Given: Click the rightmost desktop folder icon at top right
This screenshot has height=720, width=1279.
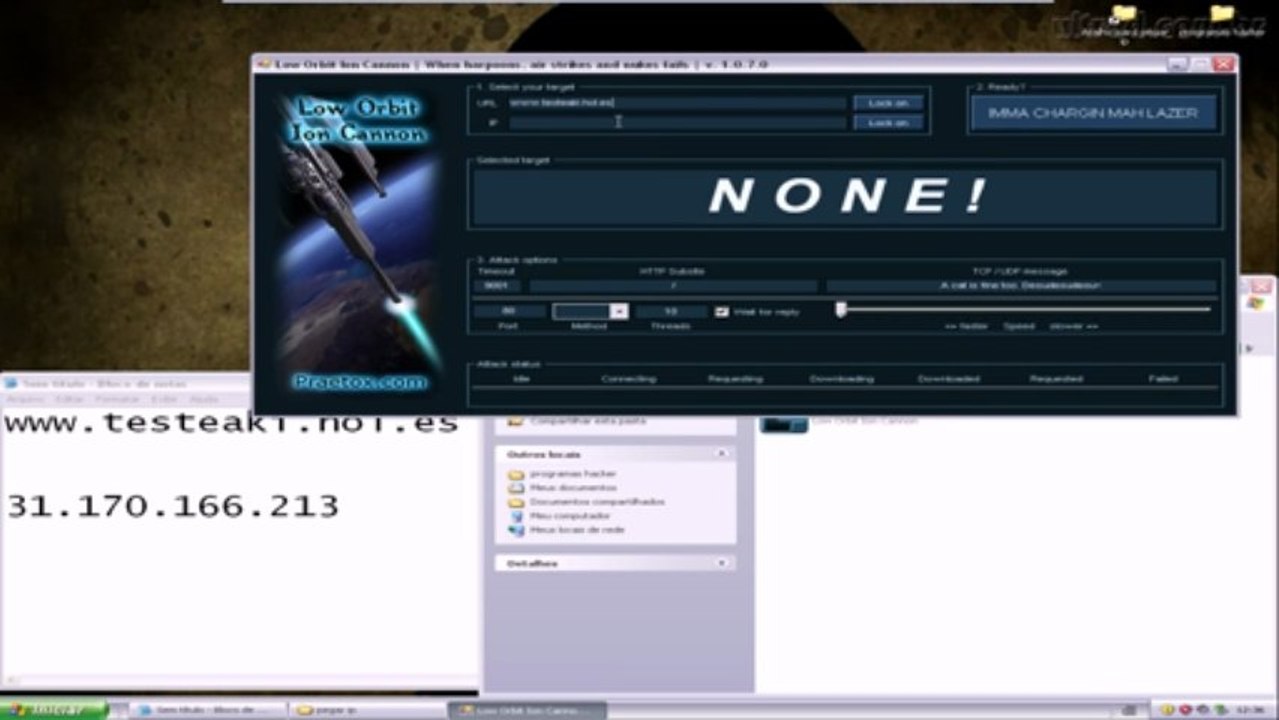Looking at the screenshot, I should 1222,14.
